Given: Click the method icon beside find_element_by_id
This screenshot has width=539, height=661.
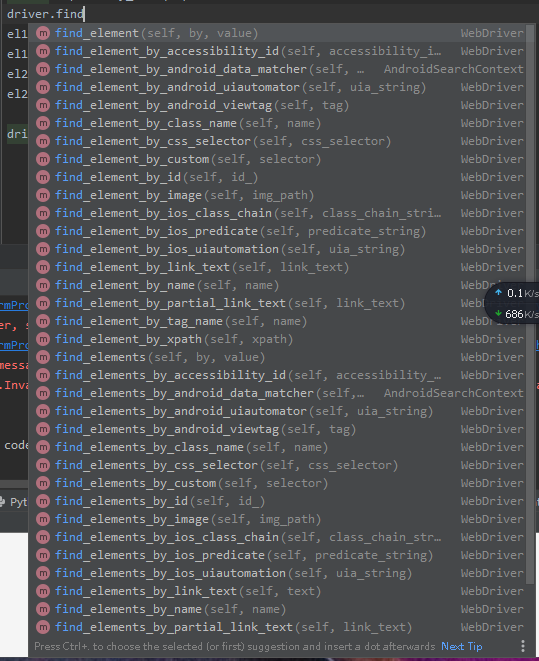Looking at the screenshot, I should tap(43, 177).
